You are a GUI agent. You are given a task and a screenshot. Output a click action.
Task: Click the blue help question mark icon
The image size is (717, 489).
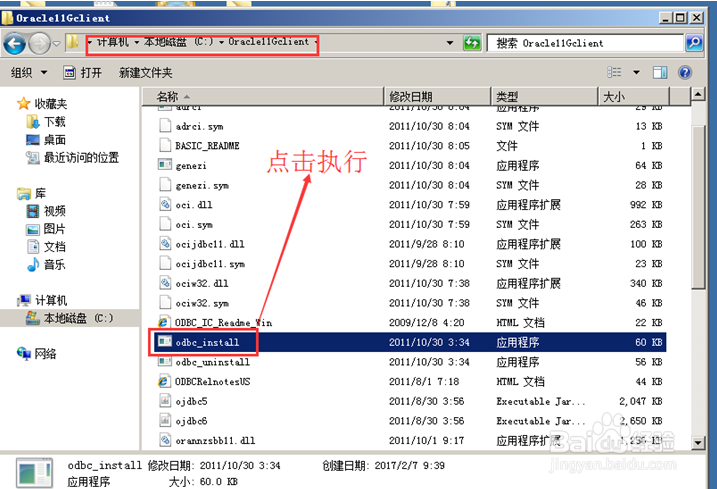coord(685,72)
